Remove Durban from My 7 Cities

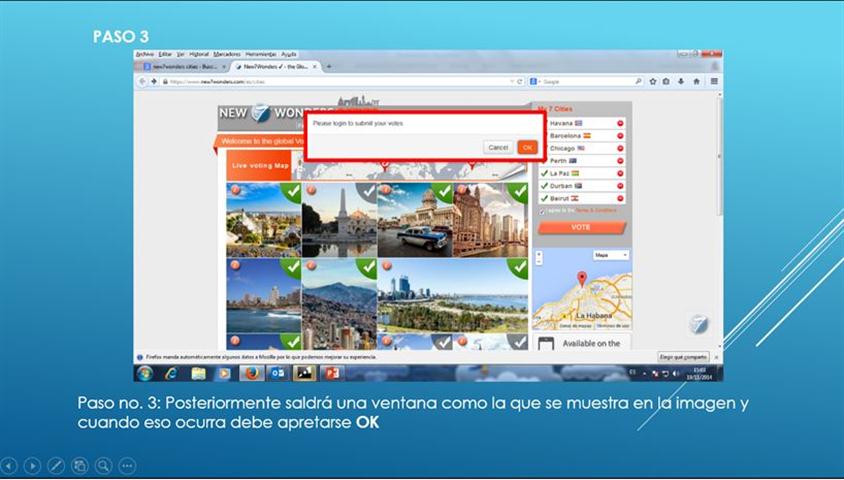[x=620, y=186]
